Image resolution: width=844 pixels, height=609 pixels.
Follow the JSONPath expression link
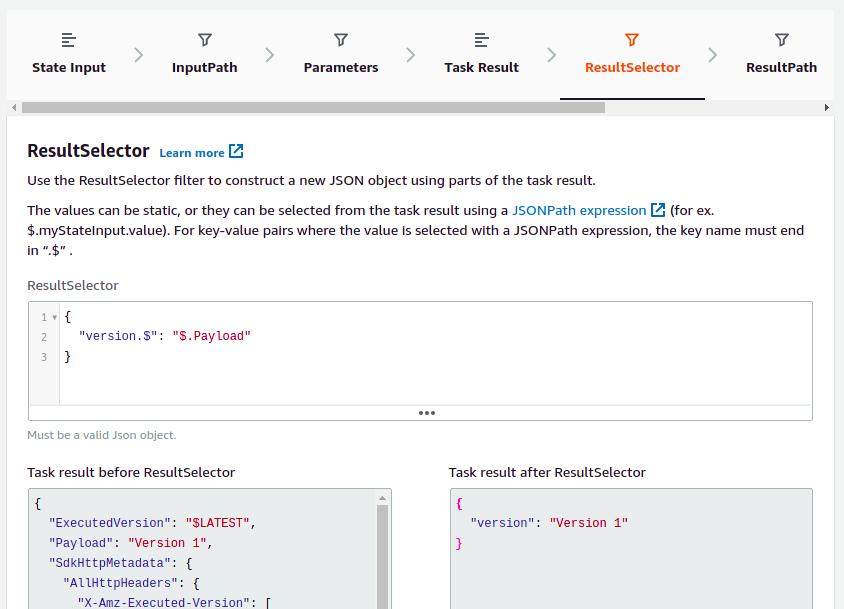click(579, 211)
